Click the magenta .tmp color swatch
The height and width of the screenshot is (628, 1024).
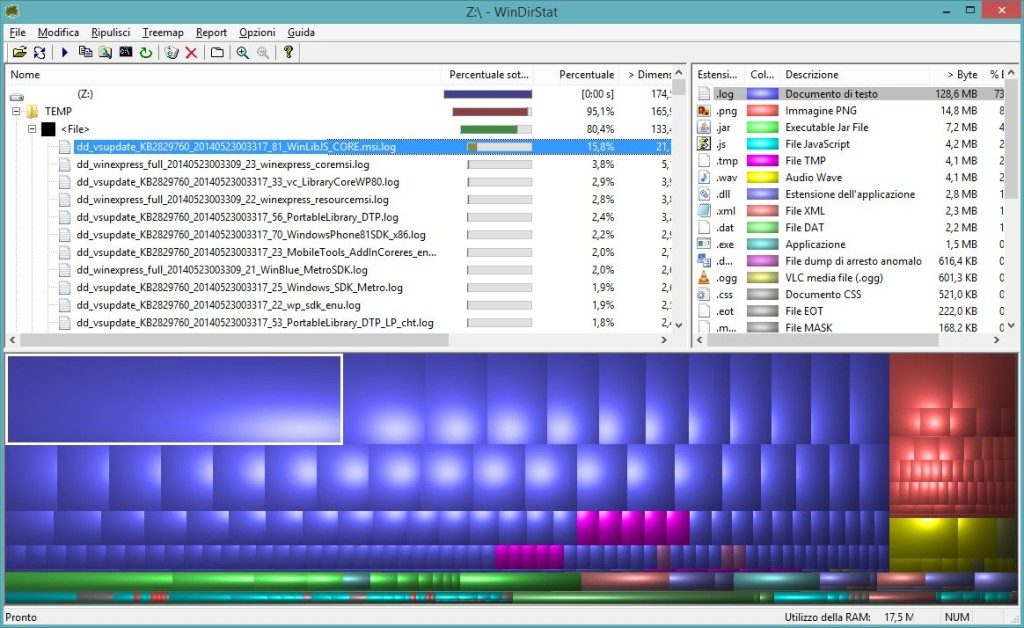point(762,161)
